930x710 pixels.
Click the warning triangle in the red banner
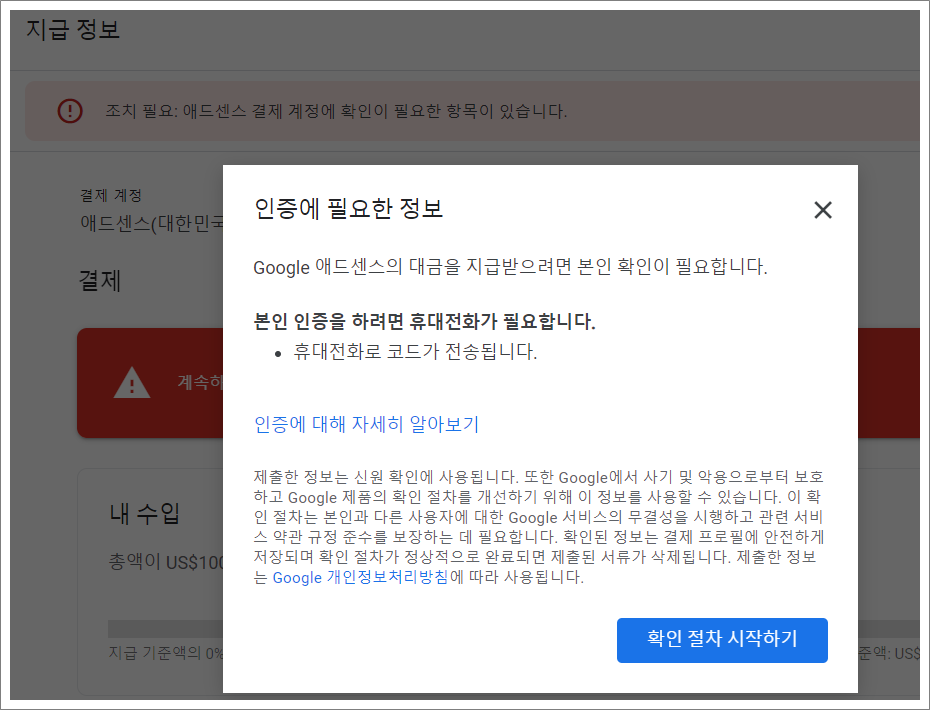tap(130, 383)
